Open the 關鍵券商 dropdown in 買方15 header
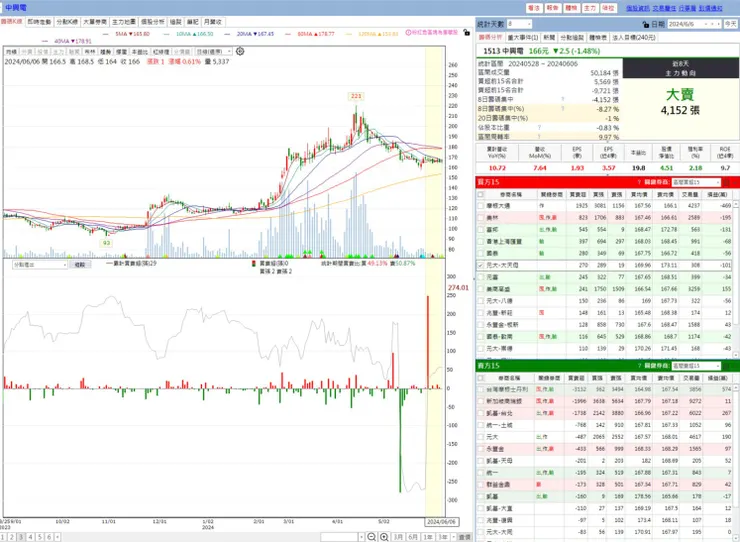This screenshot has height=542, width=740. (697, 182)
